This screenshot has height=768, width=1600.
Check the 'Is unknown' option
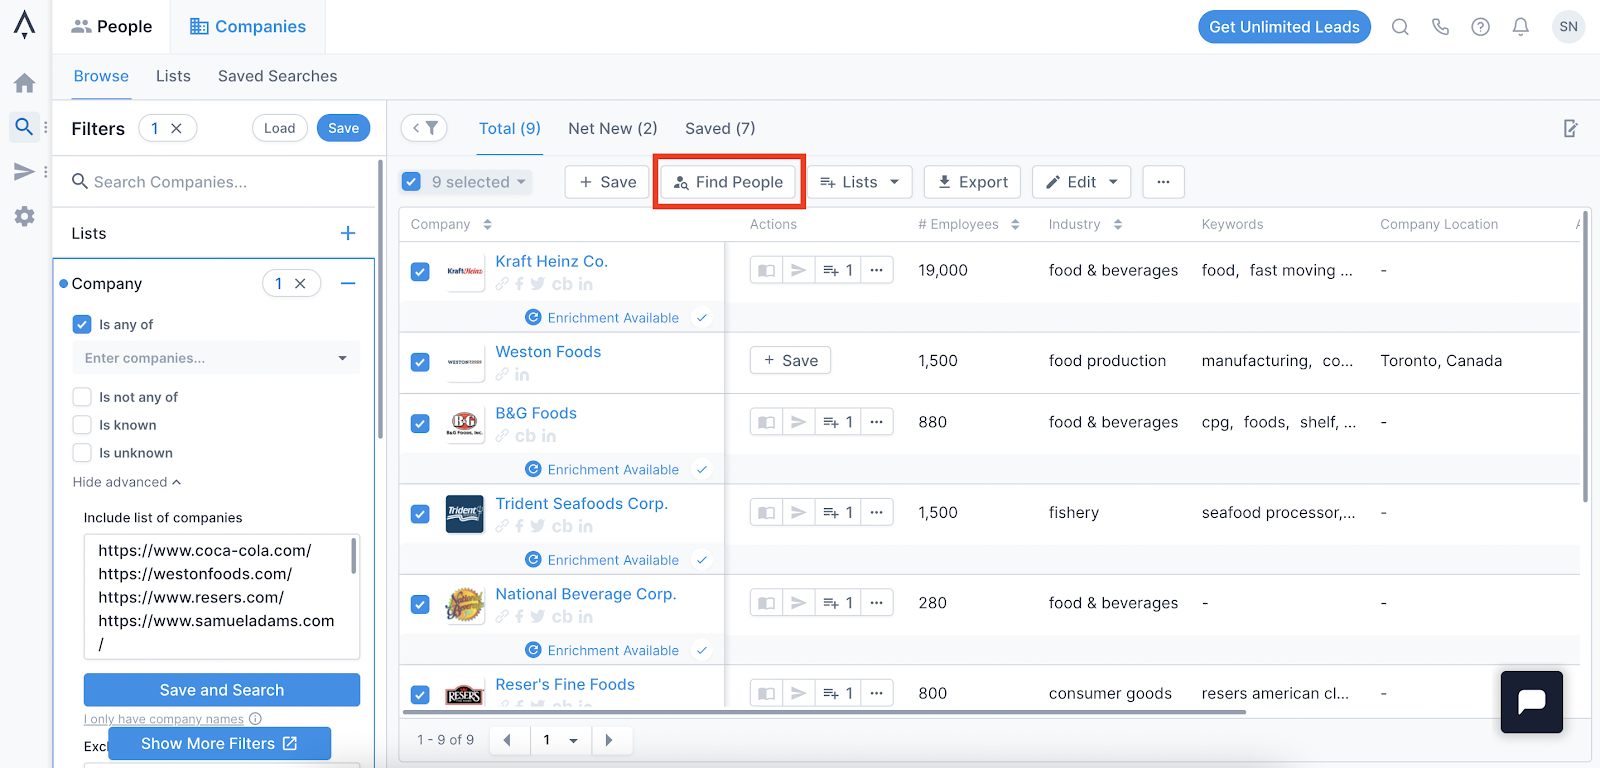(82, 453)
